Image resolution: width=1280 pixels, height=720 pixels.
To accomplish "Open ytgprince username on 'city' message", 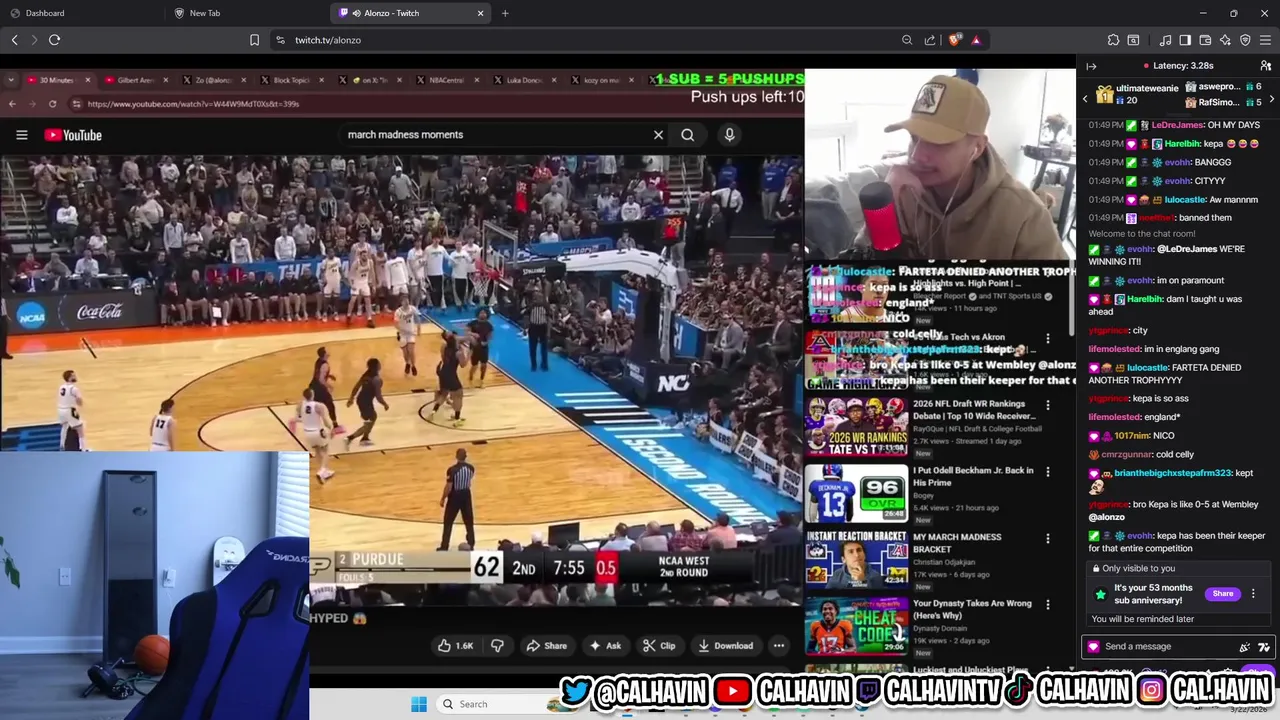I will (x=1109, y=330).
